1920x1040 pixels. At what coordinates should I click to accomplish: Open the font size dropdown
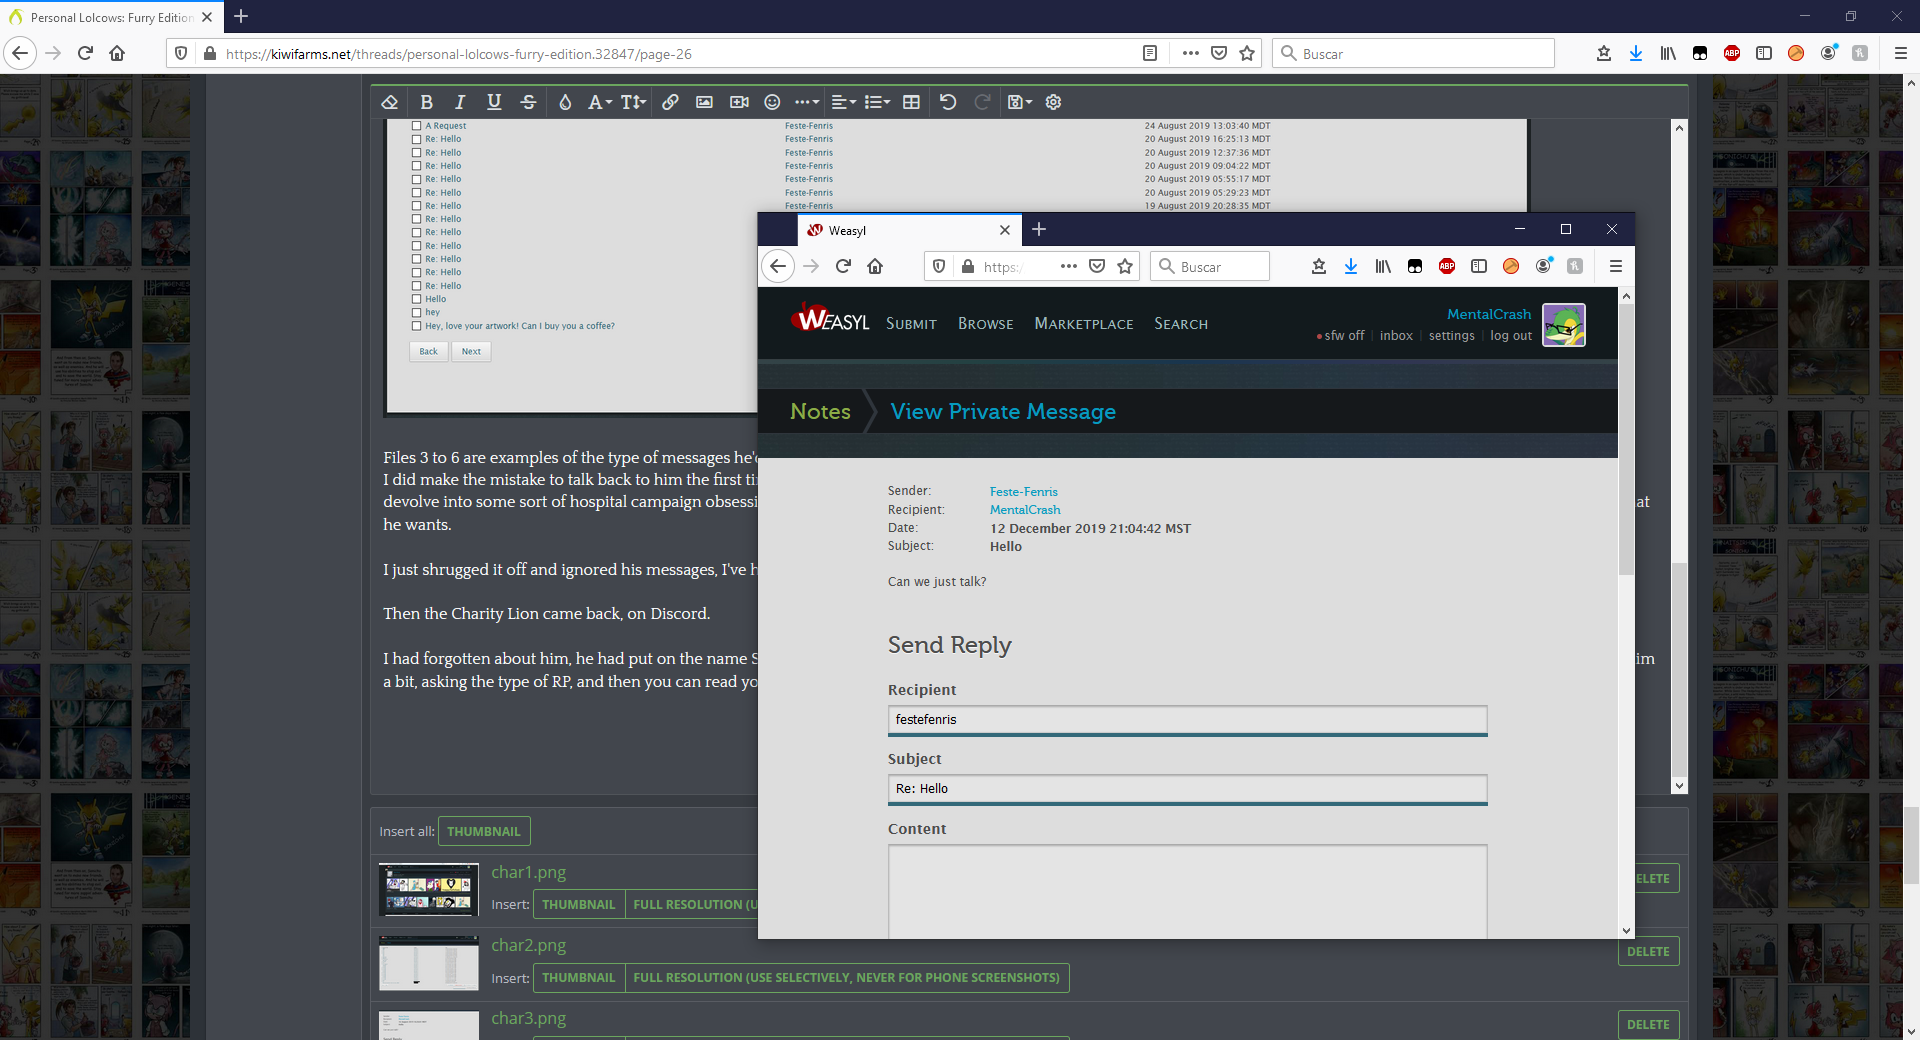tap(634, 102)
